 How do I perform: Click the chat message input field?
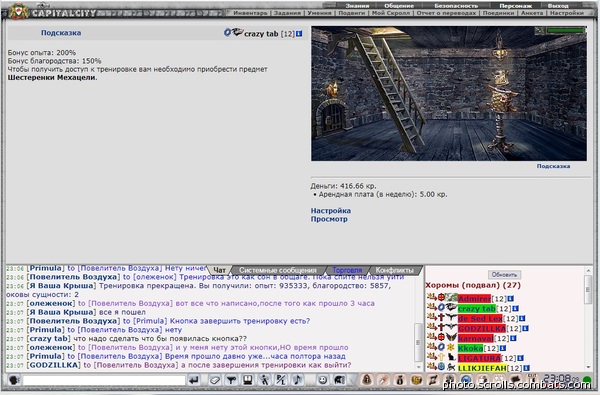tap(104, 380)
